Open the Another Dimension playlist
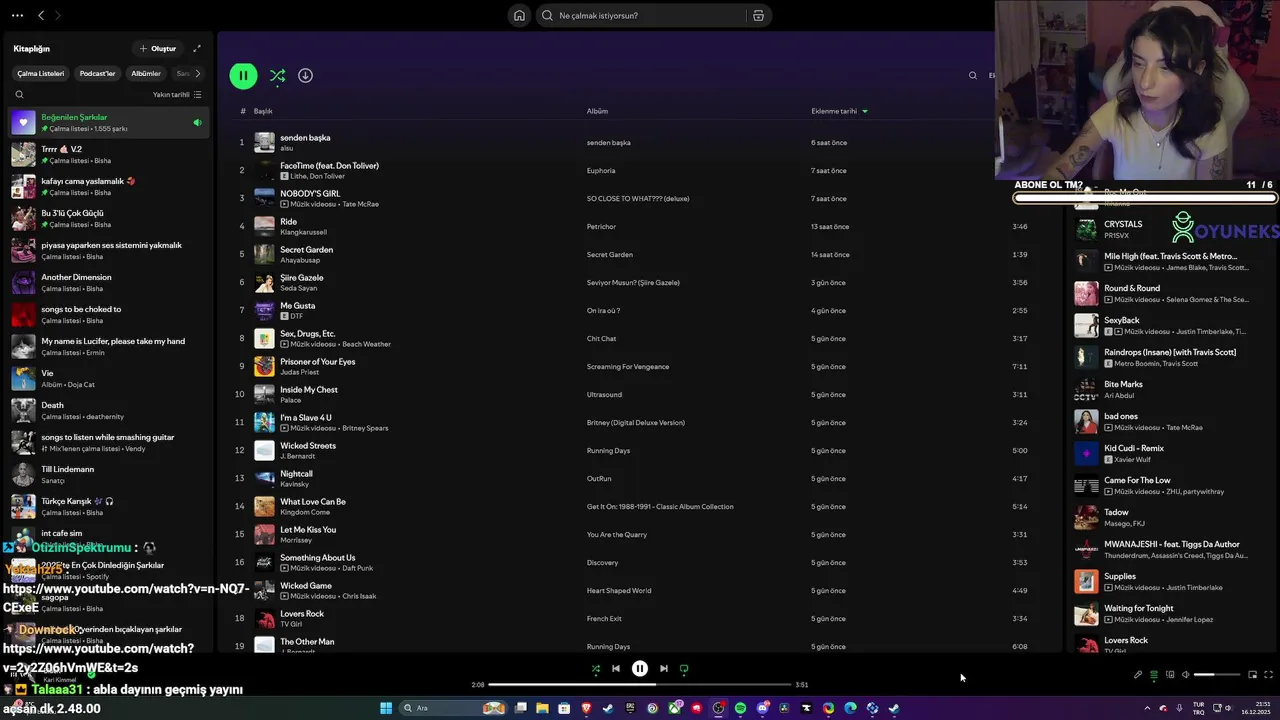Image resolution: width=1280 pixels, height=720 pixels. click(108, 282)
